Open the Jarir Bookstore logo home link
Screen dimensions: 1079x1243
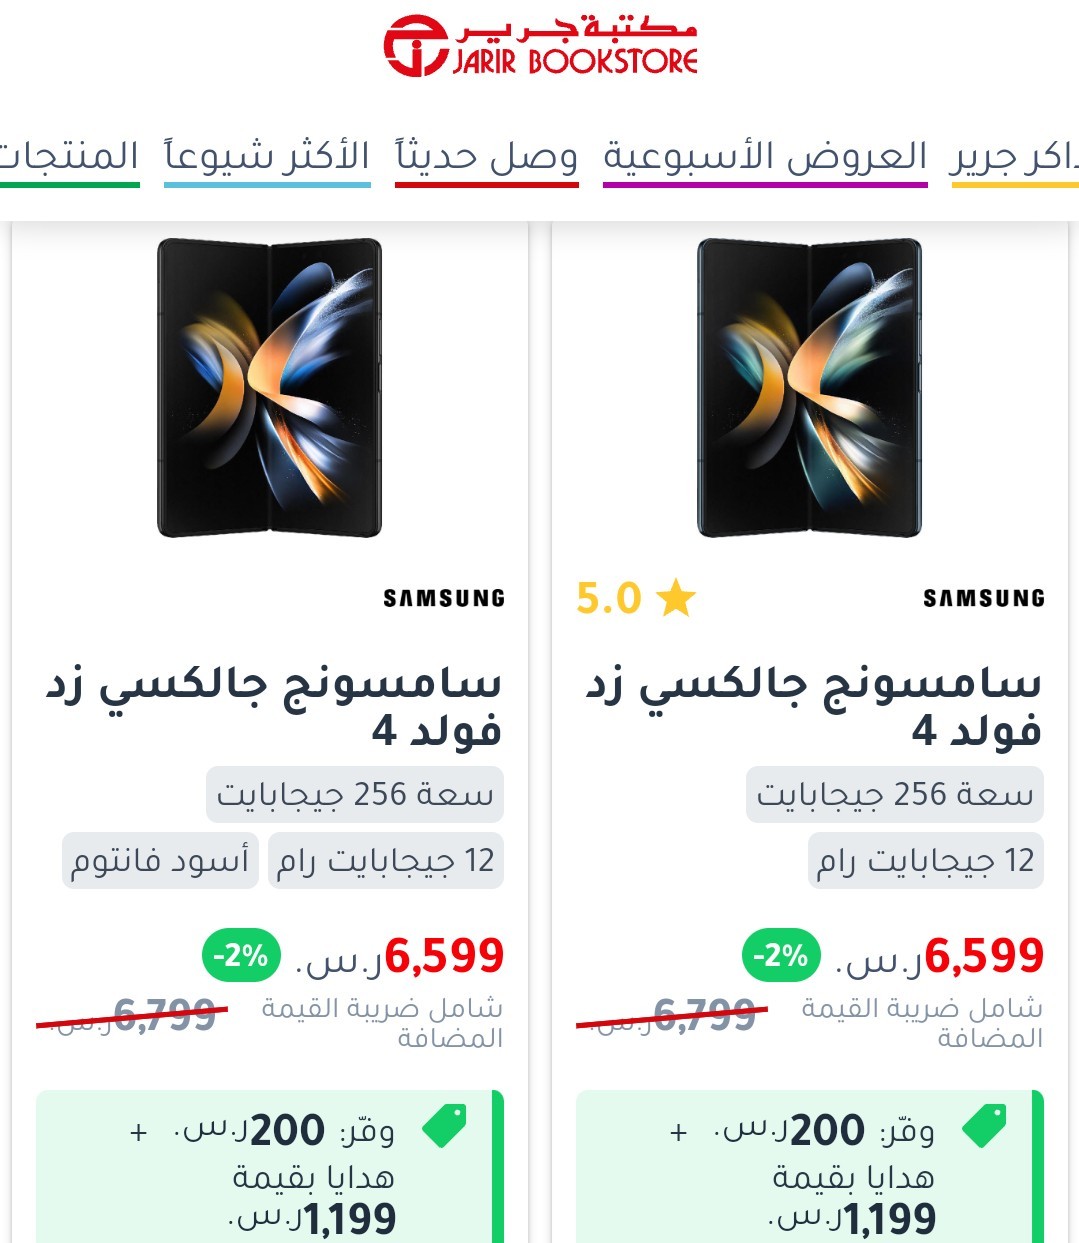(541, 46)
